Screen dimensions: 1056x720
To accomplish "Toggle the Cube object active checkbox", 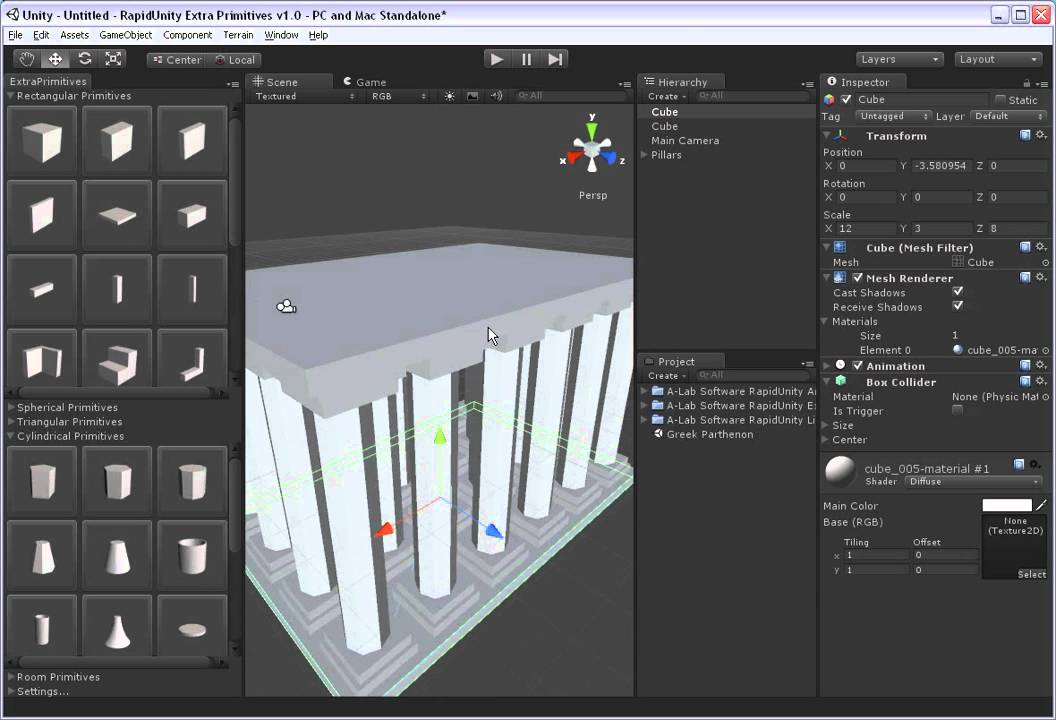I will [847, 100].
